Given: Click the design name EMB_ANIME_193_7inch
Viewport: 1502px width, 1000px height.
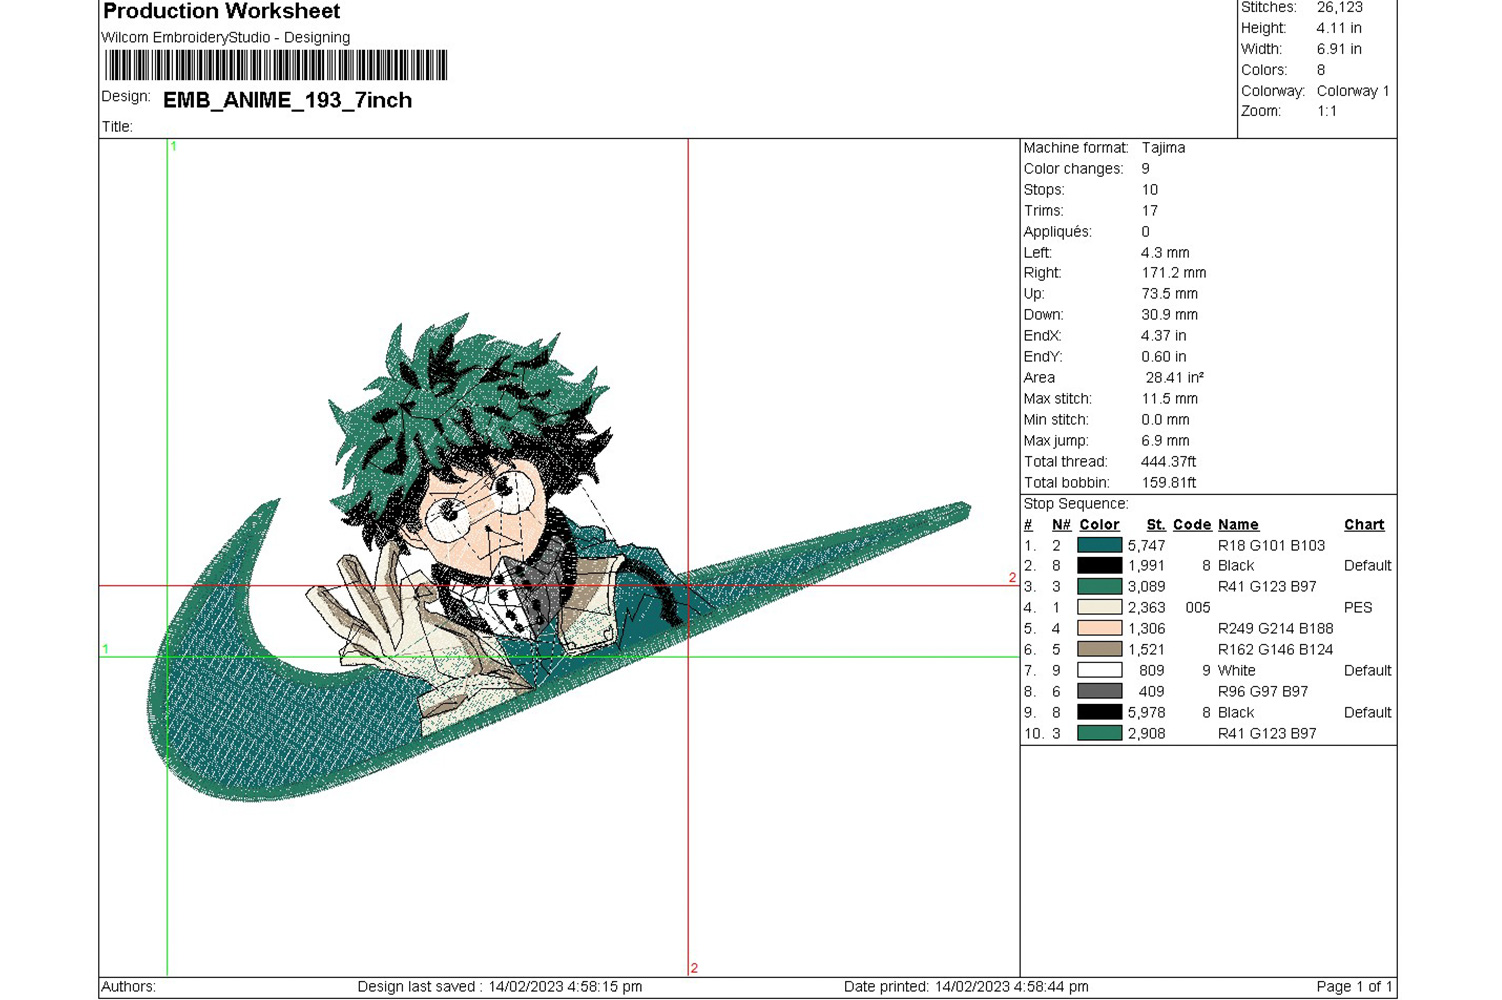Looking at the screenshot, I should tap(288, 100).
